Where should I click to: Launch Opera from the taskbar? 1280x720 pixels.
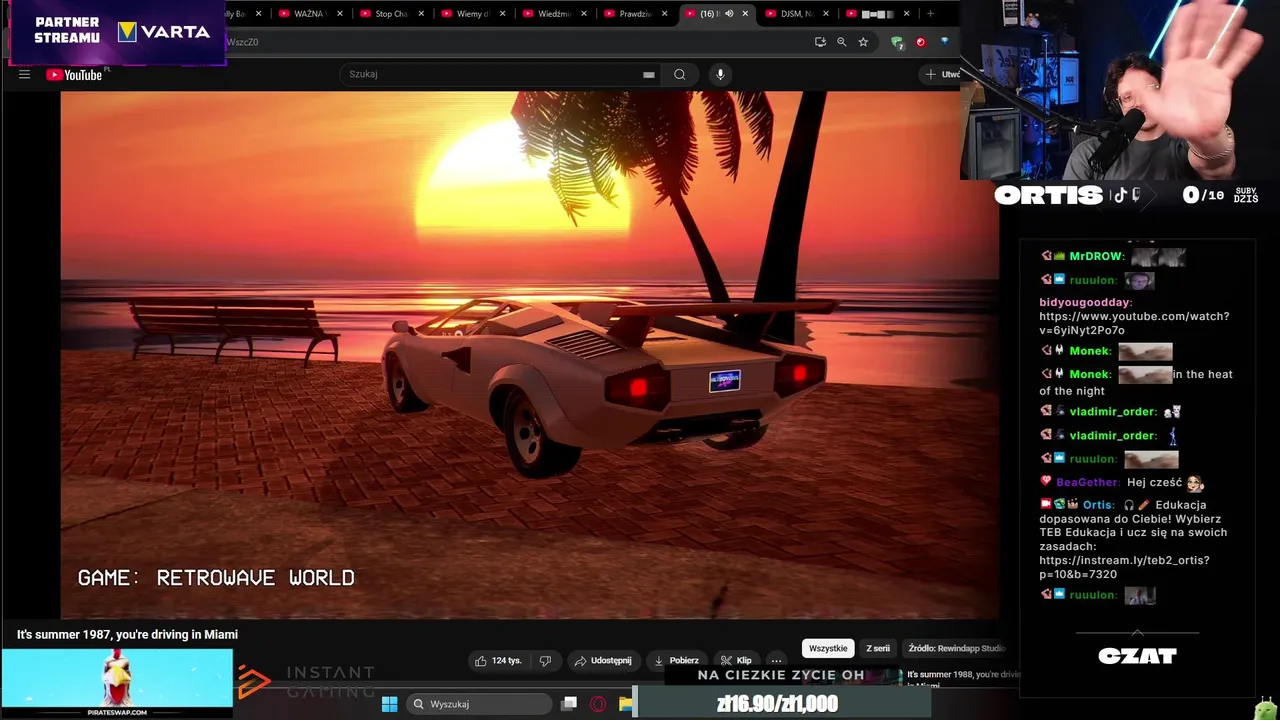(x=598, y=704)
